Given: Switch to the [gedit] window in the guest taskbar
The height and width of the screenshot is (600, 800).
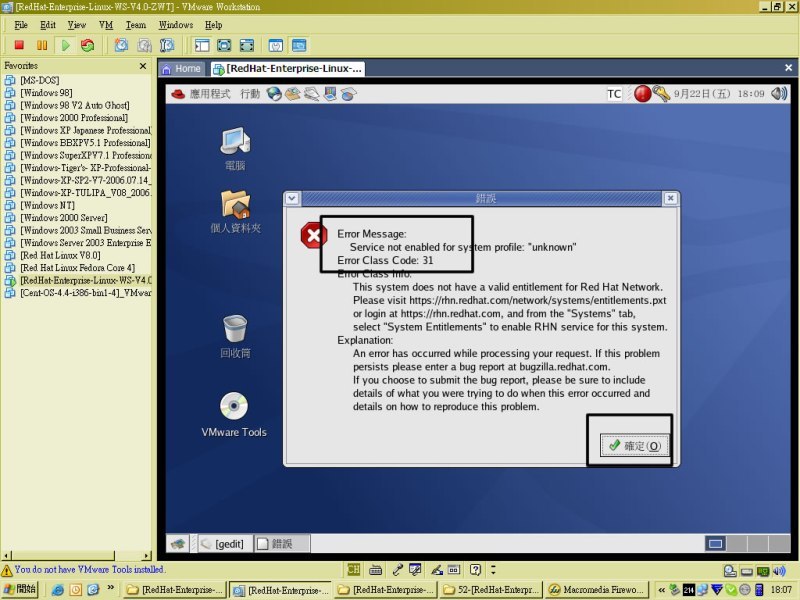Looking at the screenshot, I should click(223, 544).
